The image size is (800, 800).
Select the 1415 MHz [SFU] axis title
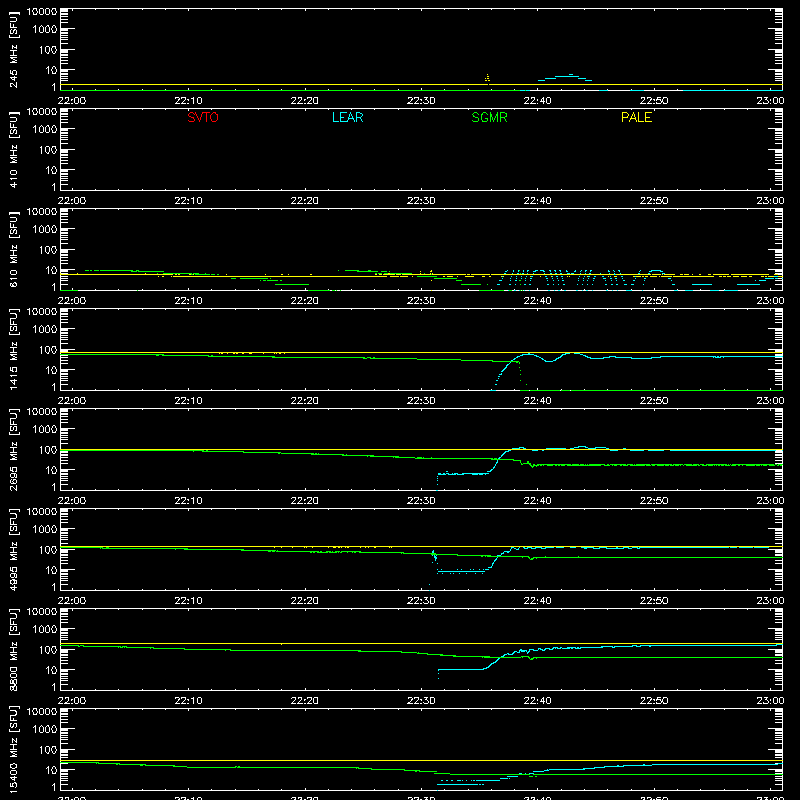point(14,349)
